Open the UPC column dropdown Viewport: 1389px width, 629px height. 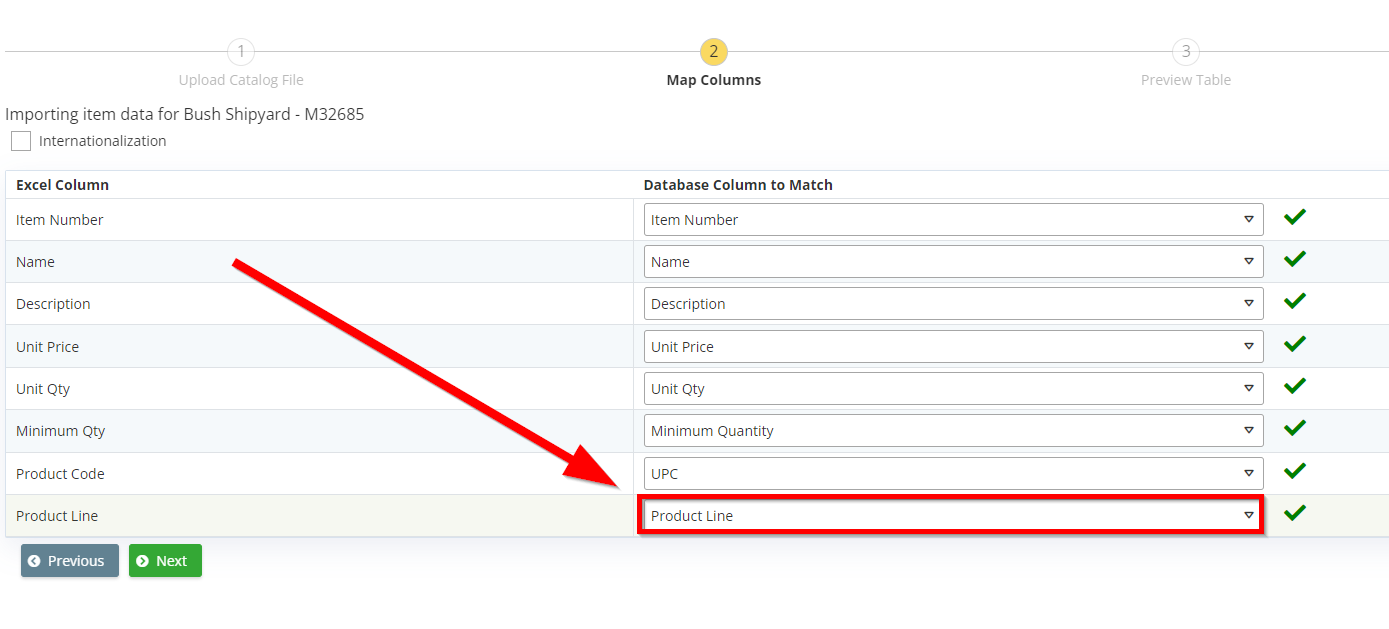tap(952, 474)
